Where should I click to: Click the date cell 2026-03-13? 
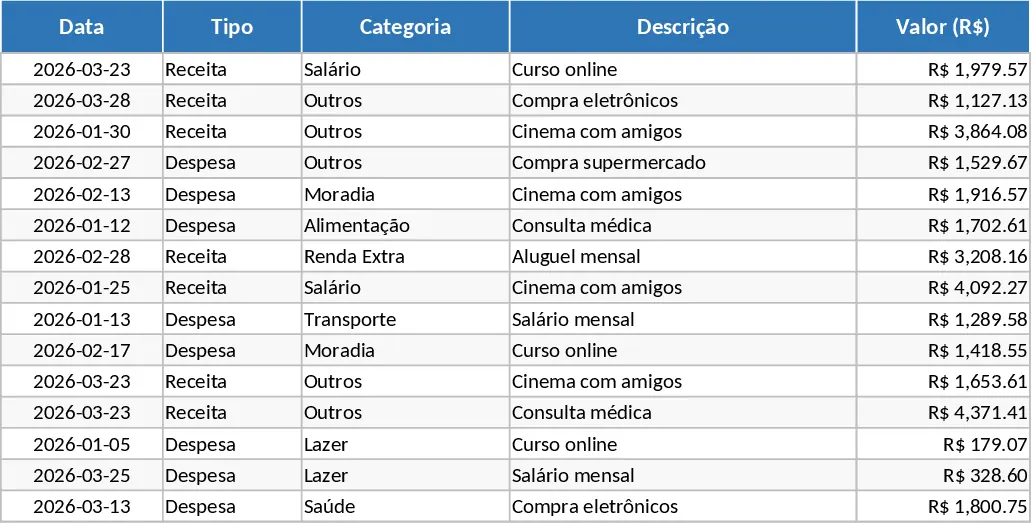point(82,507)
